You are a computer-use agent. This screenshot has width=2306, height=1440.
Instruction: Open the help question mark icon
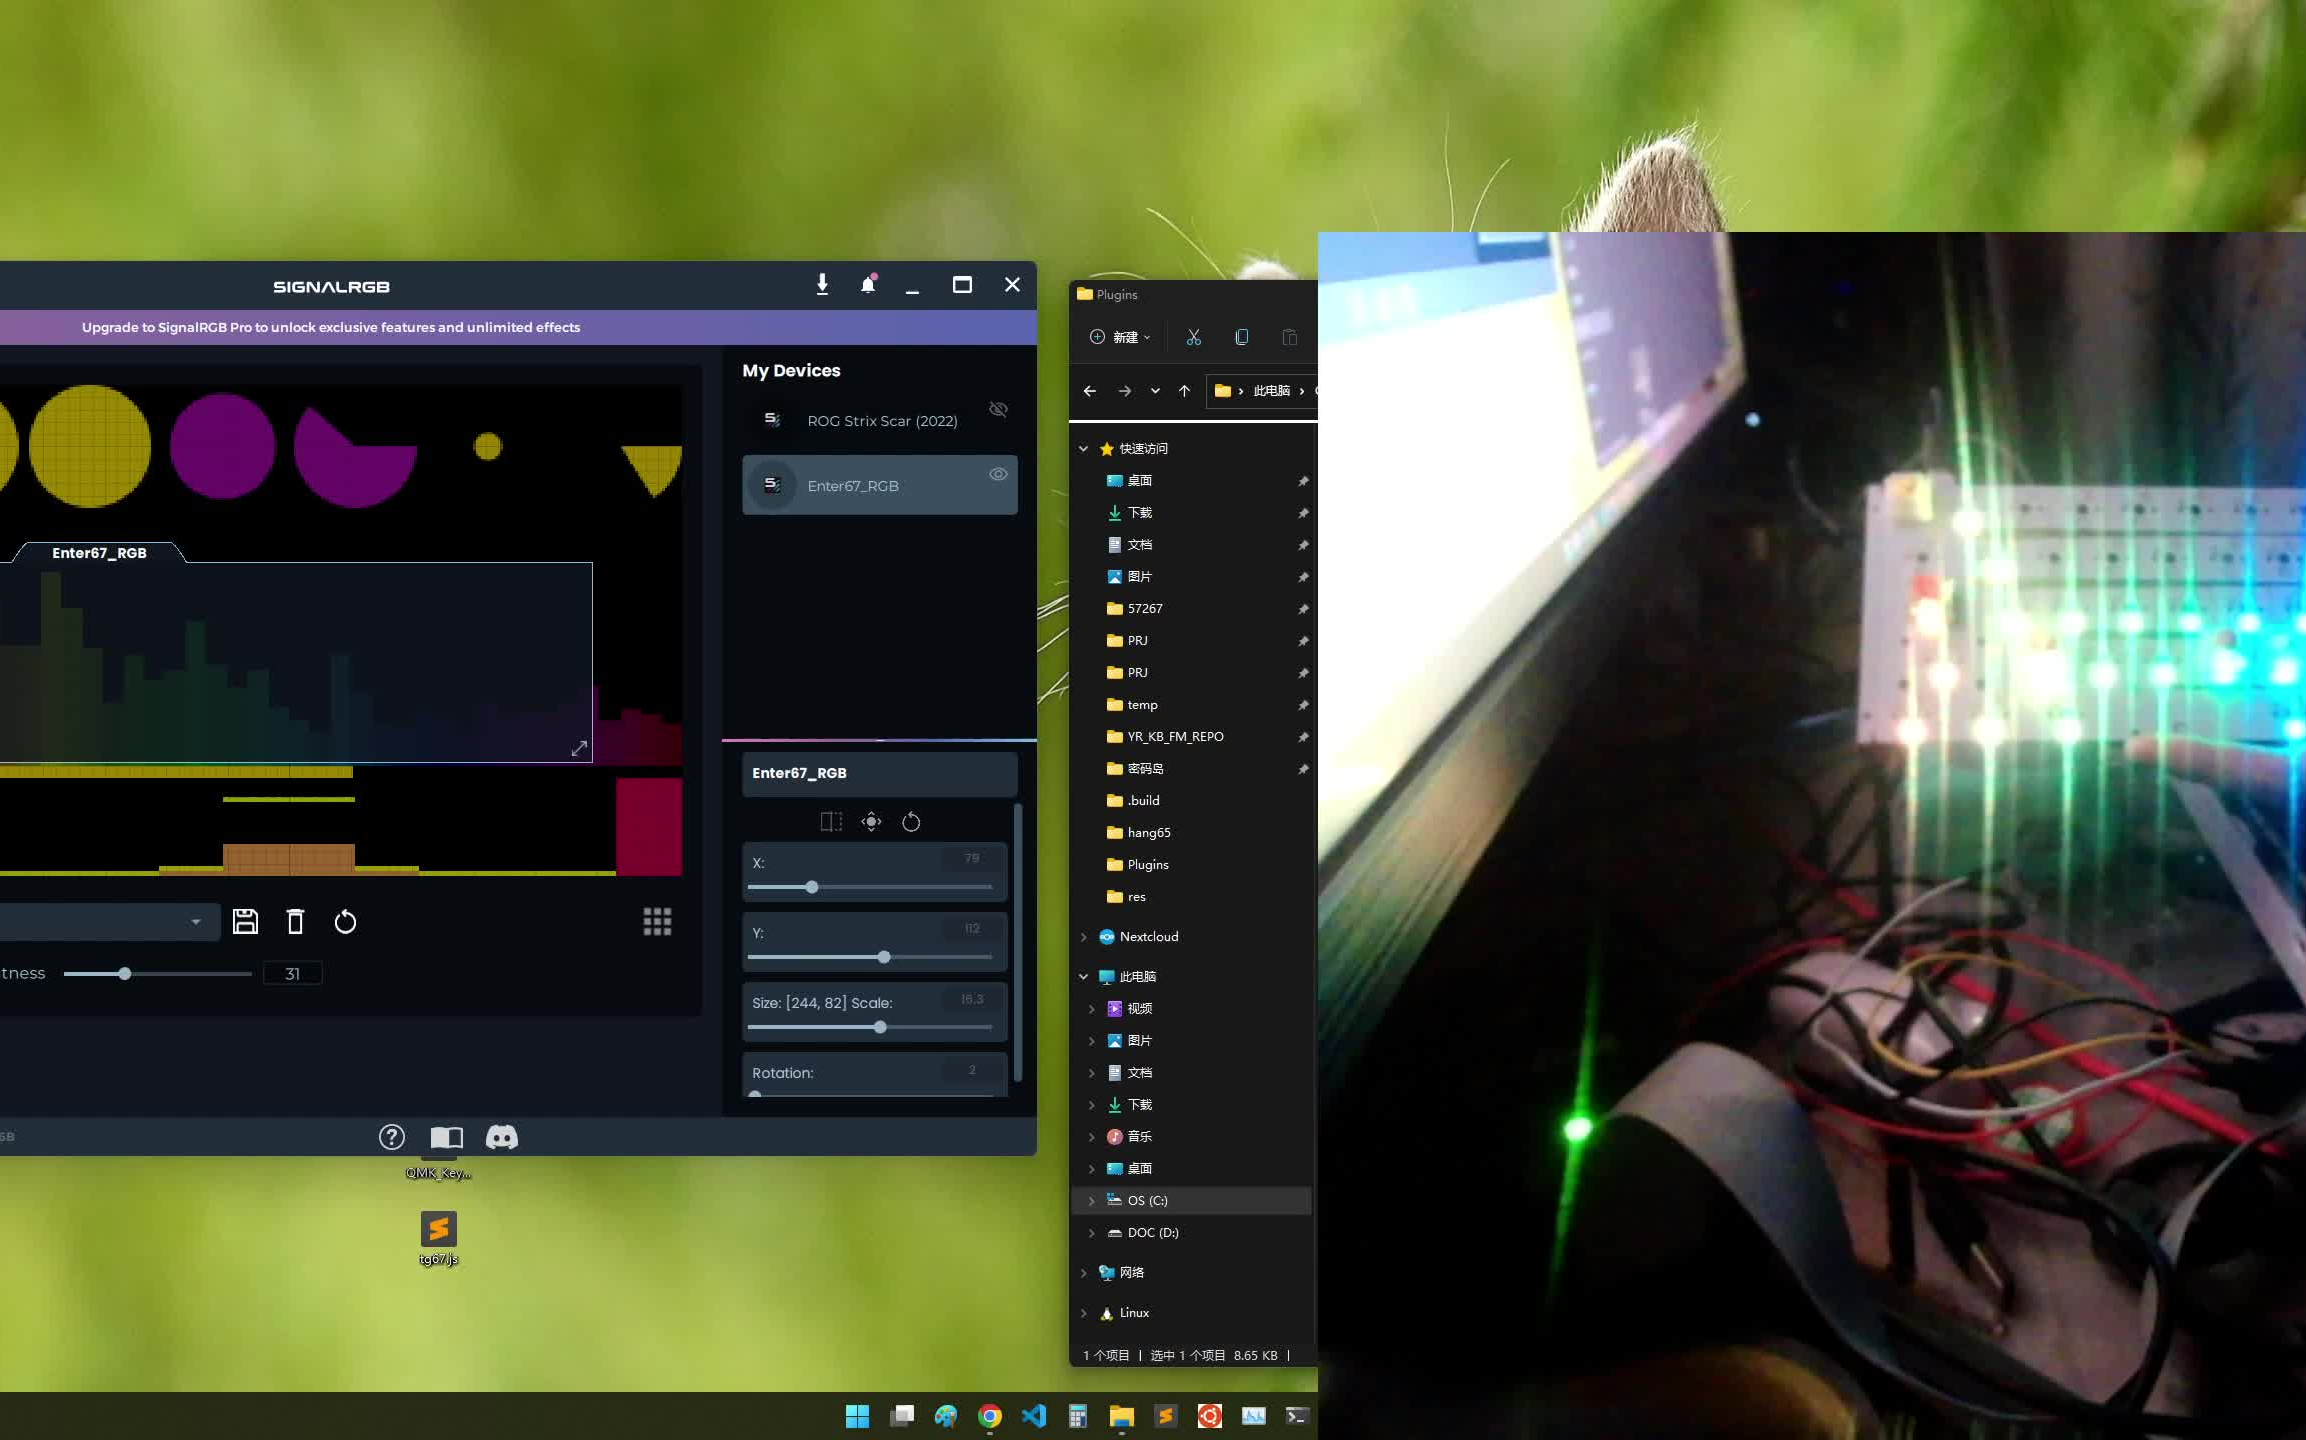(391, 1137)
